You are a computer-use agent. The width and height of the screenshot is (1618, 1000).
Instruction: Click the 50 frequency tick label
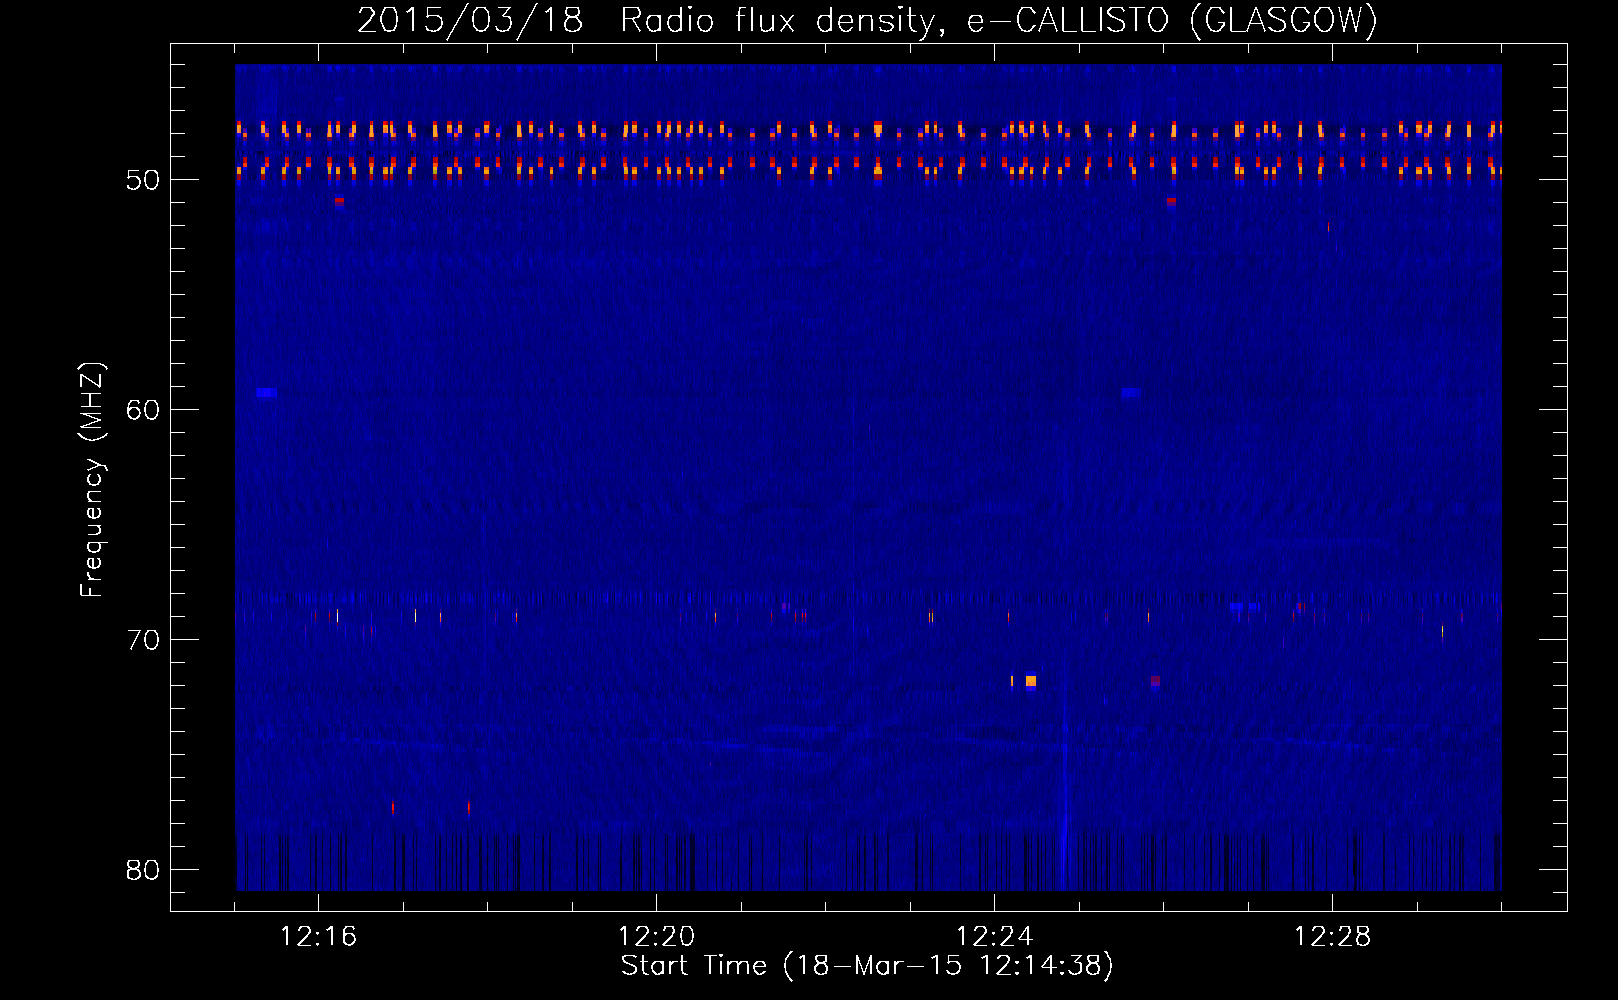(143, 180)
